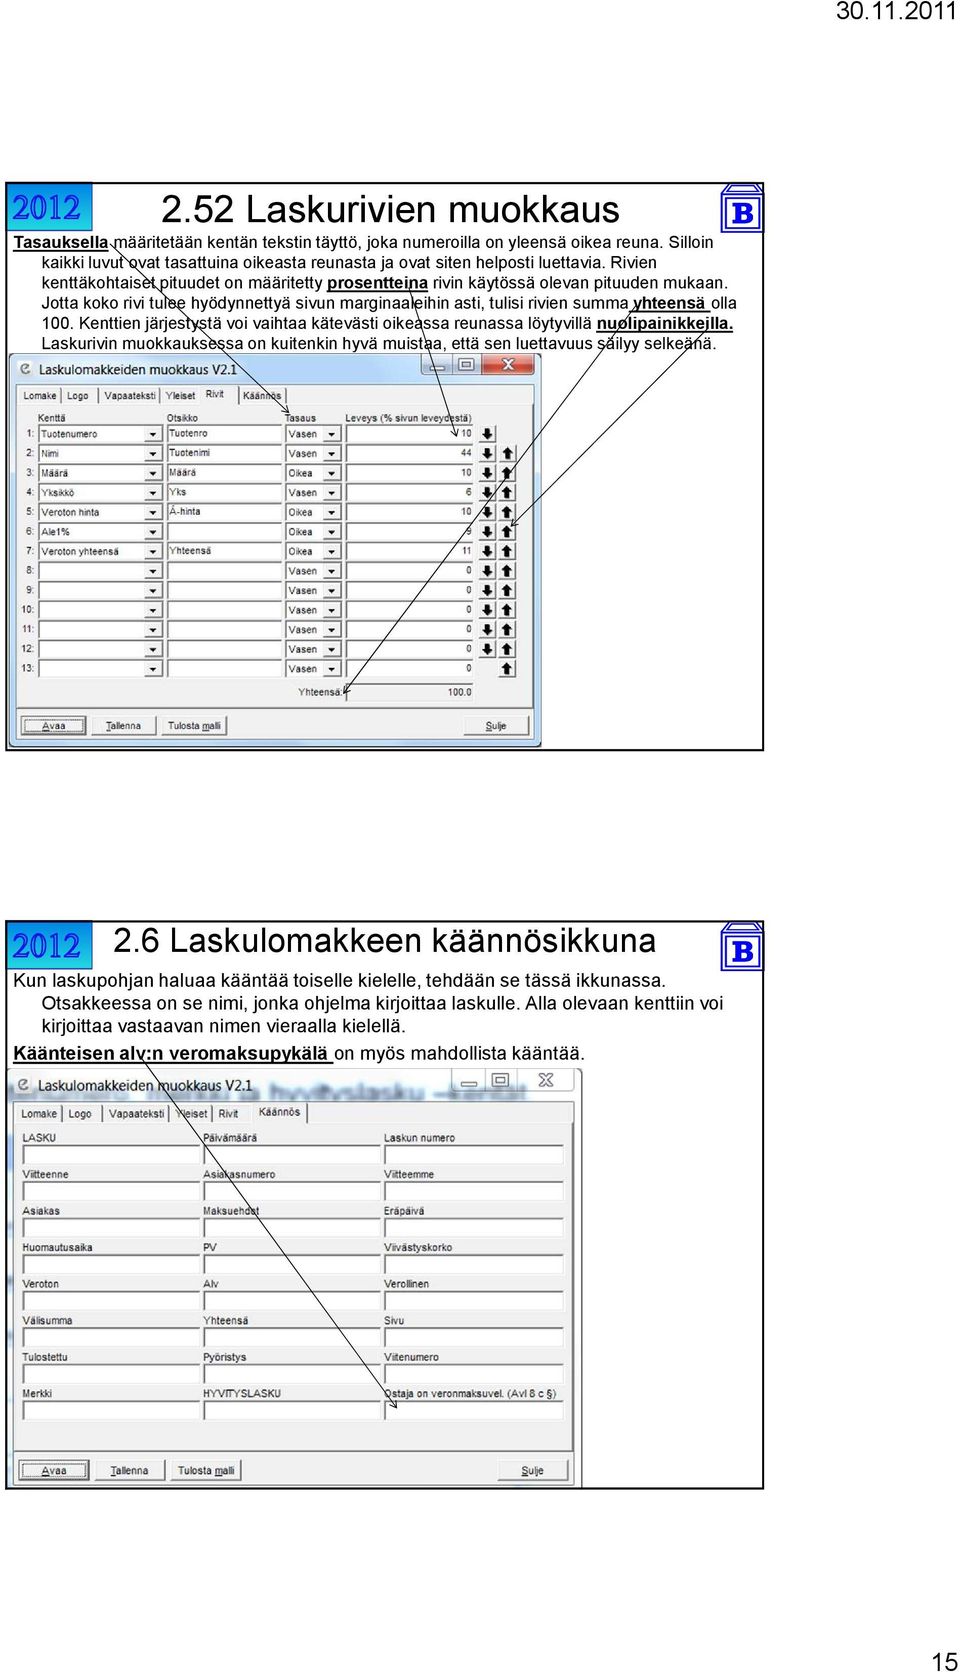Move row 2 Nimi up with arrow
This screenshot has width=960, height=1672.
[507, 453]
